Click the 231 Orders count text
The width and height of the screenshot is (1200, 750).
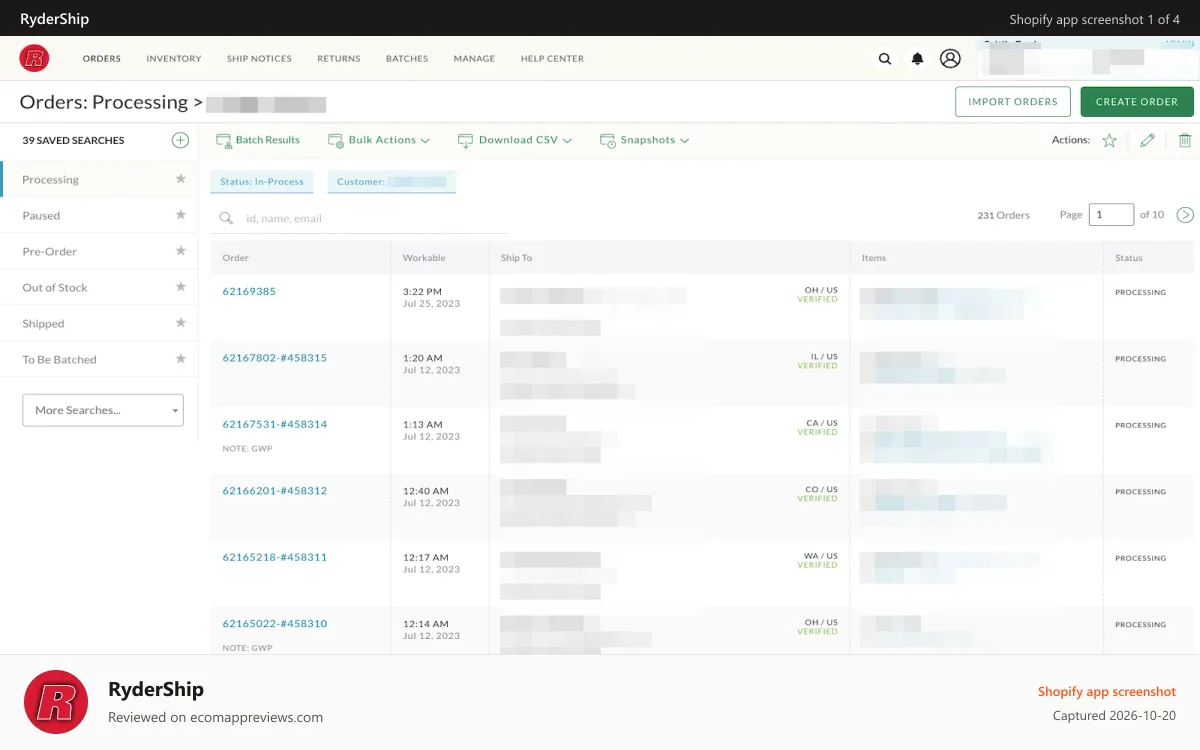pos(1003,215)
